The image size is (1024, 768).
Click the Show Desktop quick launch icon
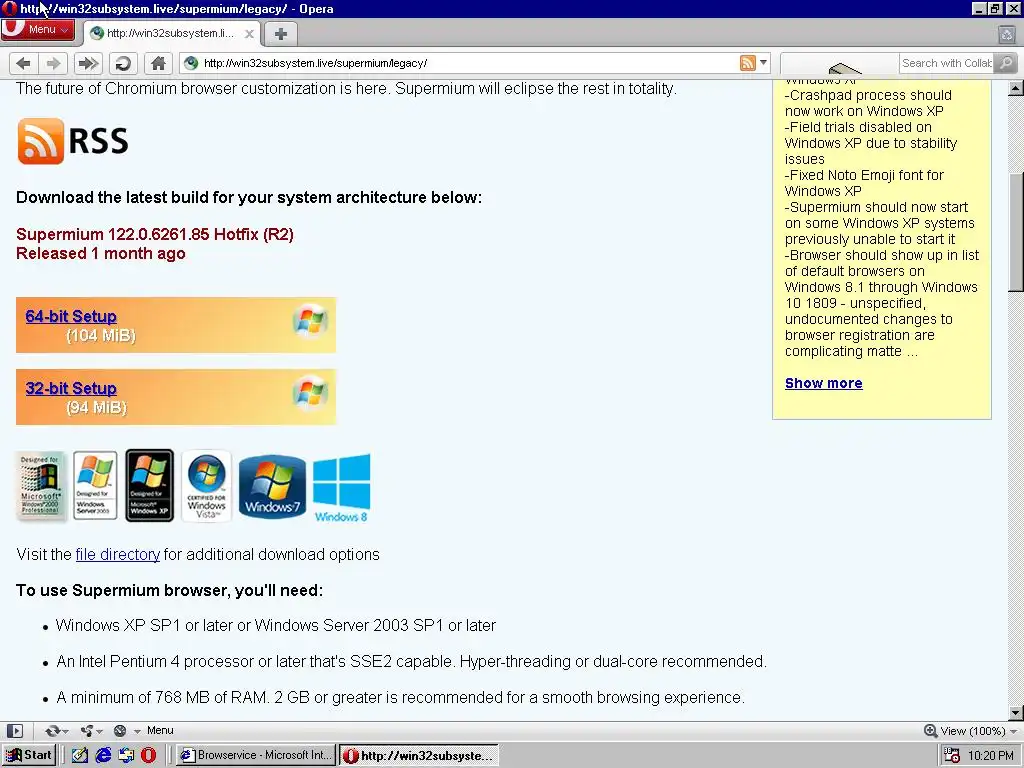80,756
